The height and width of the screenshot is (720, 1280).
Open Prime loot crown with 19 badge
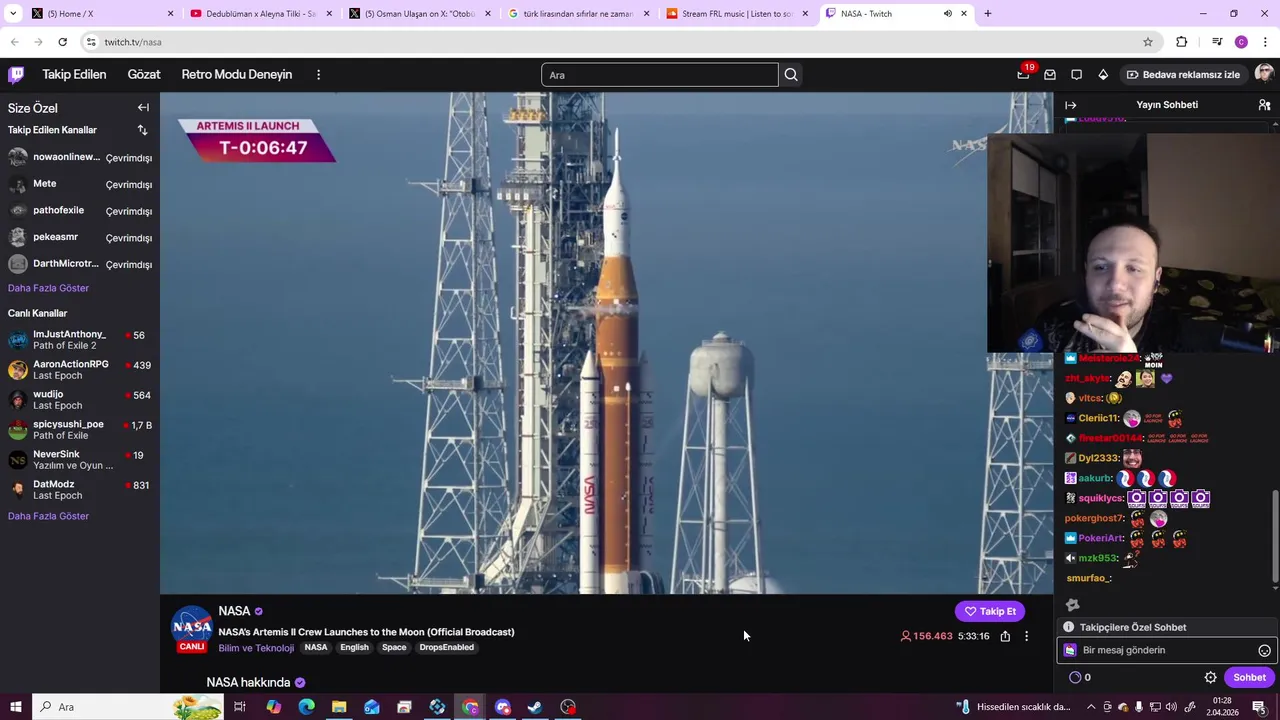(x=1023, y=74)
